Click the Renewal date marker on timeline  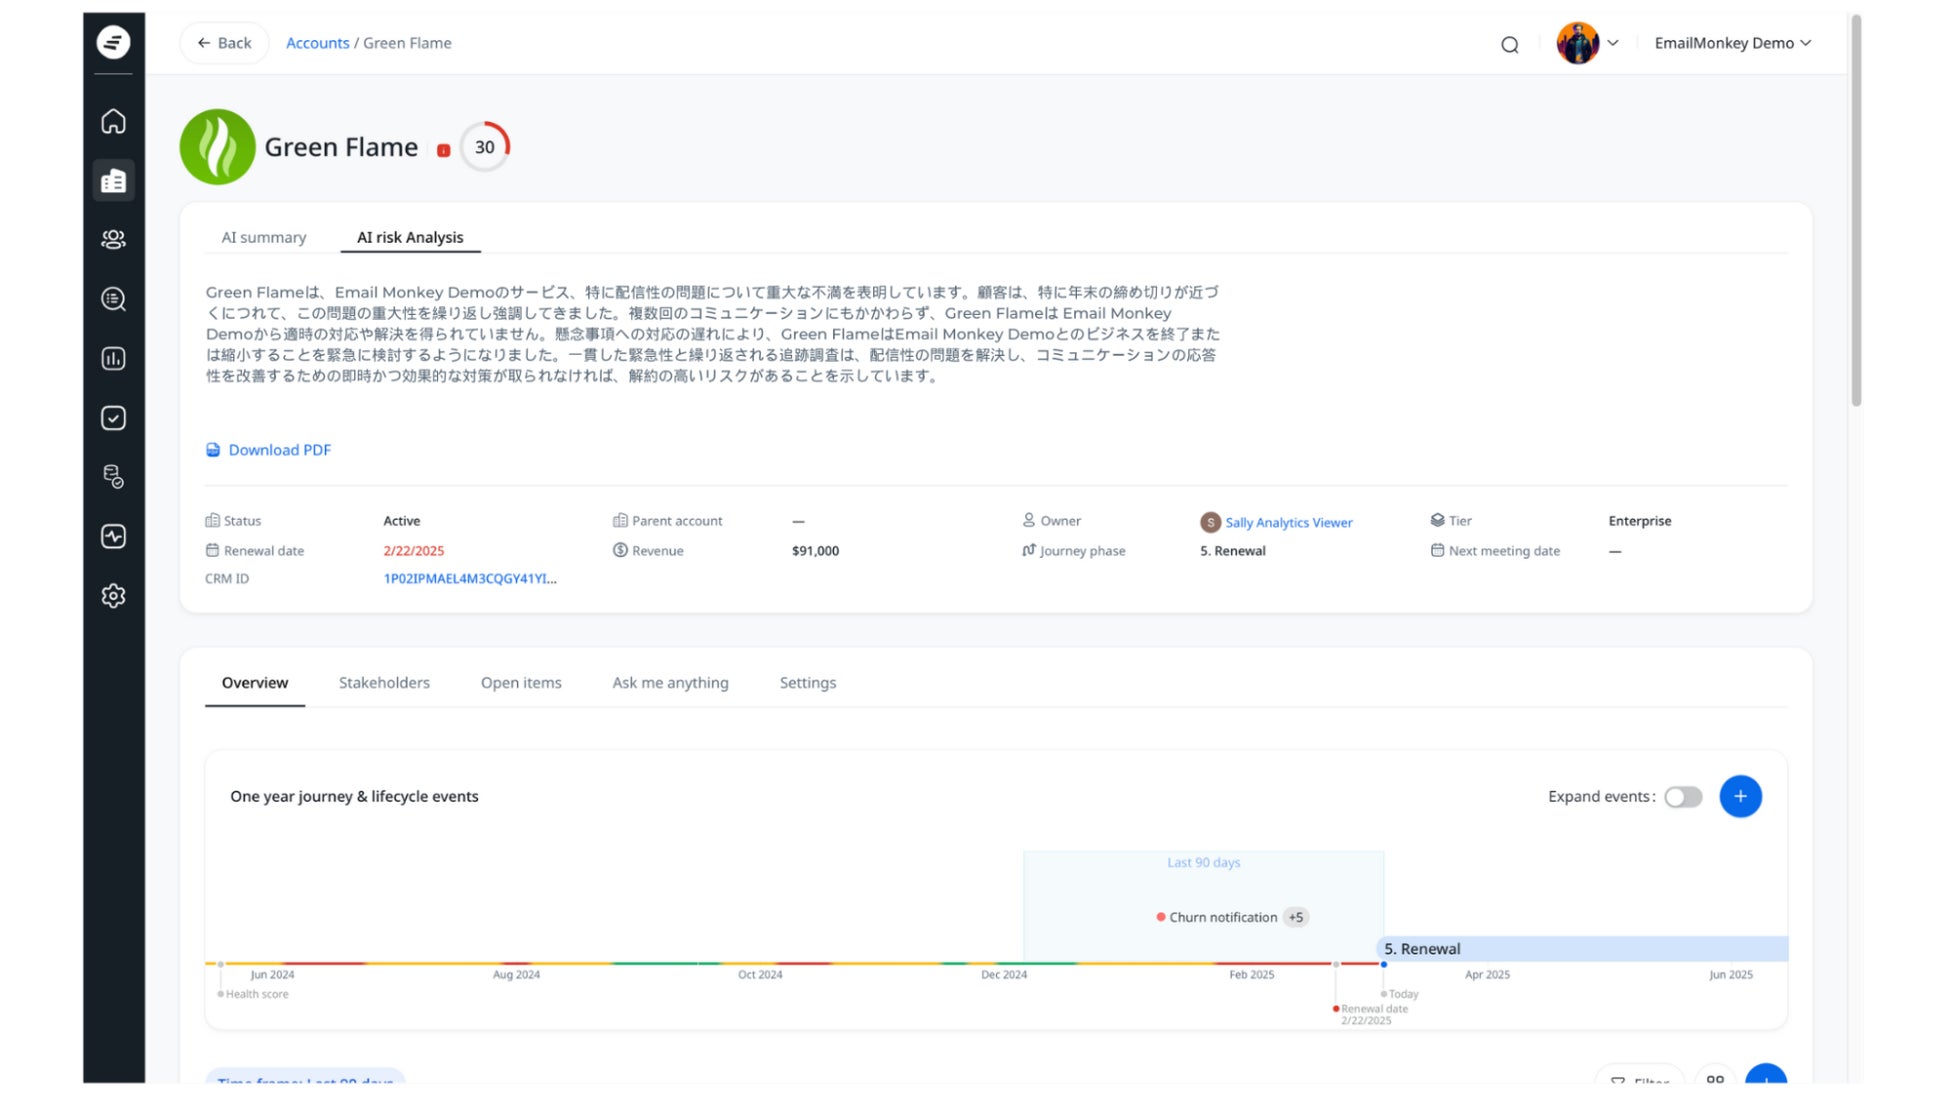tap(1336, 1008)
